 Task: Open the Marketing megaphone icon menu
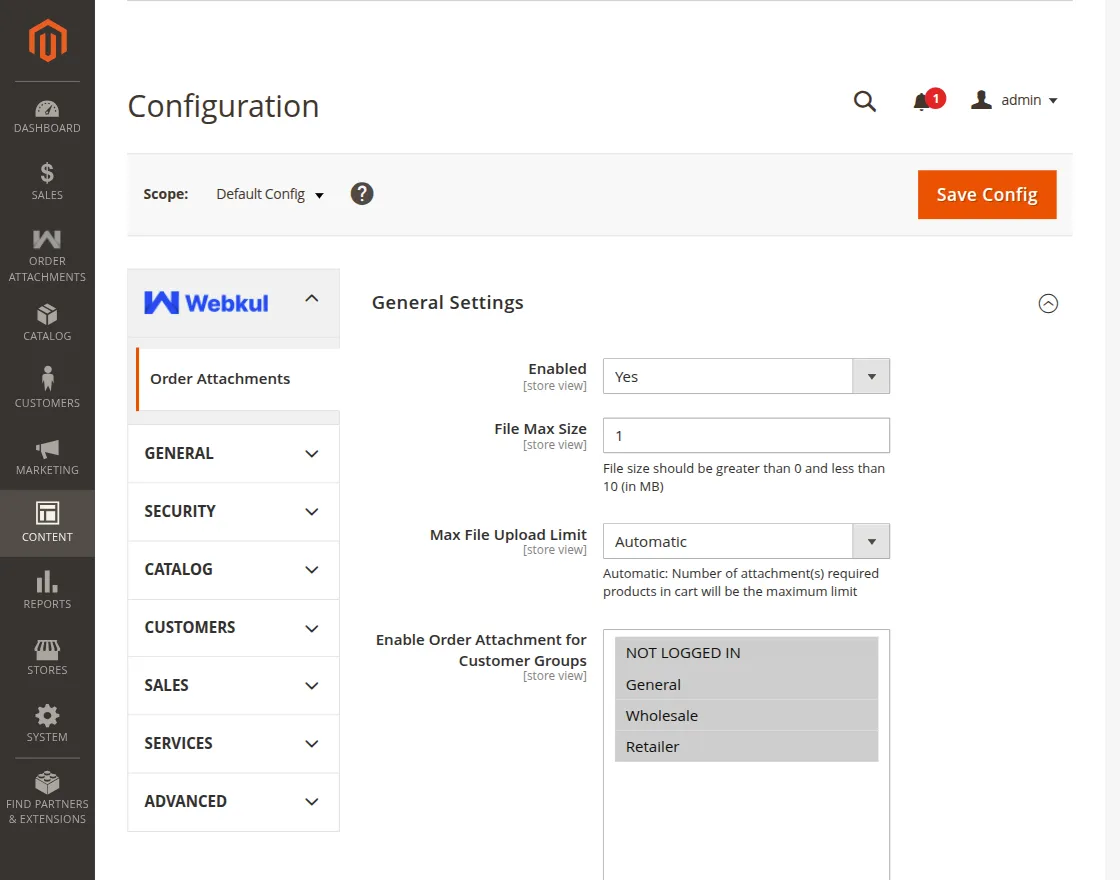click(47, 457)
